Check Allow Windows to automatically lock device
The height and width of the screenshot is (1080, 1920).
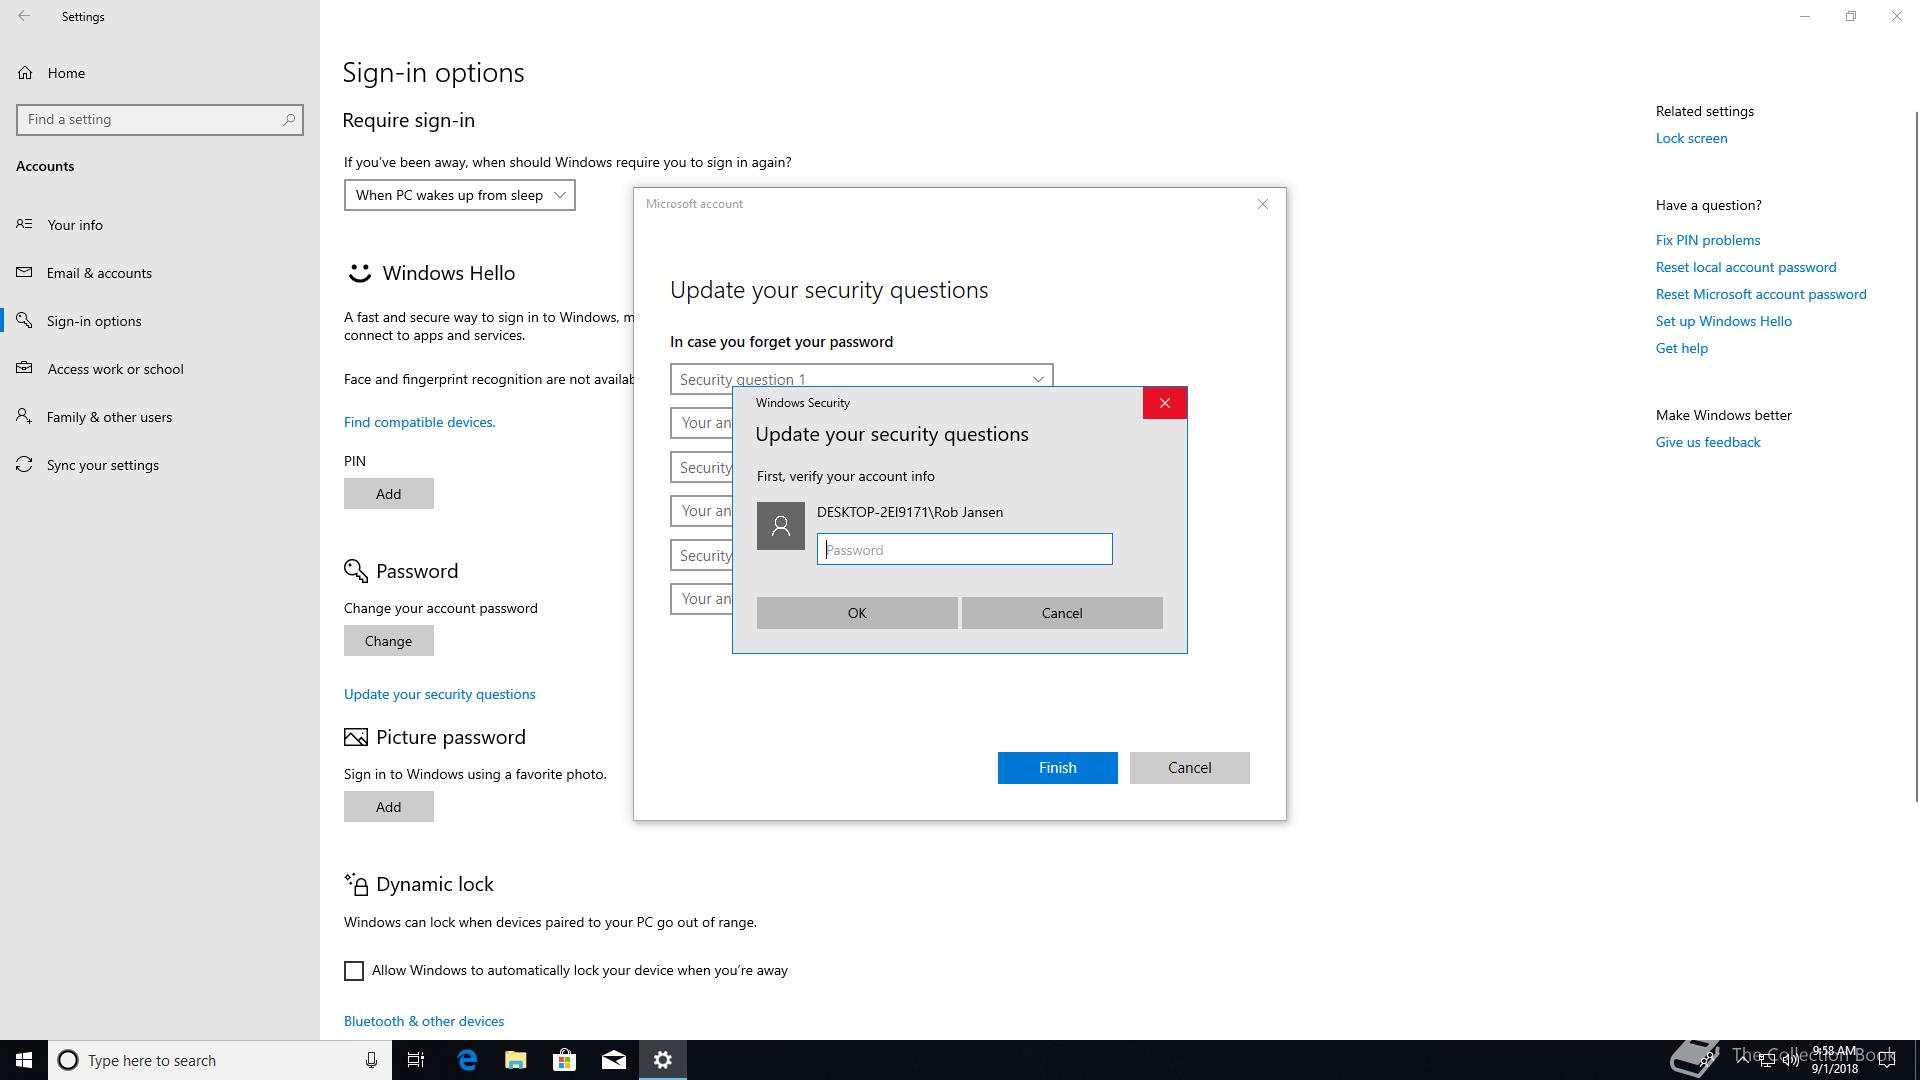[x=354, y=971]
